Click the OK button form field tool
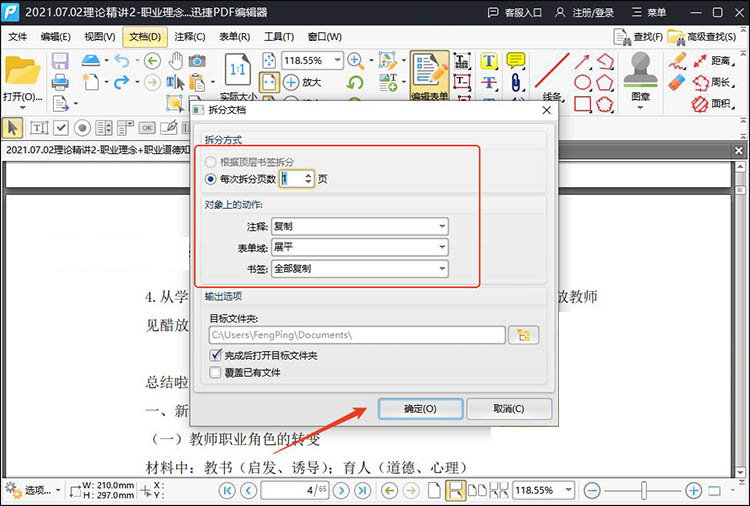This screenshot has width=750, height=506. (147, 128)
